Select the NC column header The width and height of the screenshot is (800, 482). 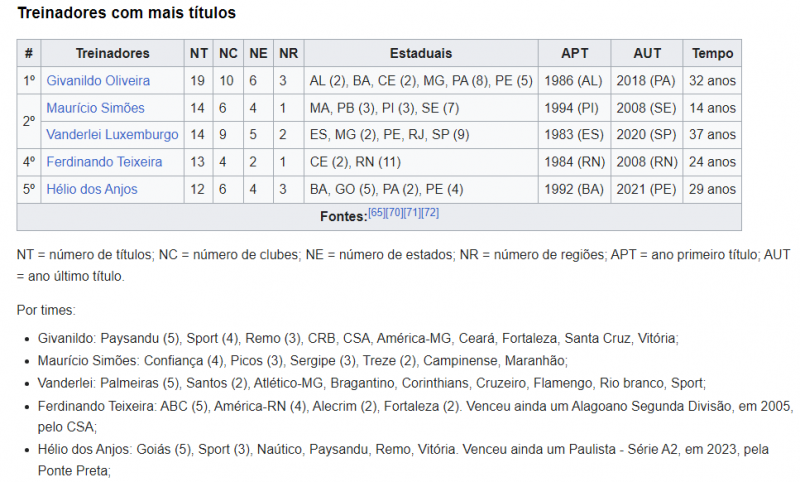coord(229,53)
